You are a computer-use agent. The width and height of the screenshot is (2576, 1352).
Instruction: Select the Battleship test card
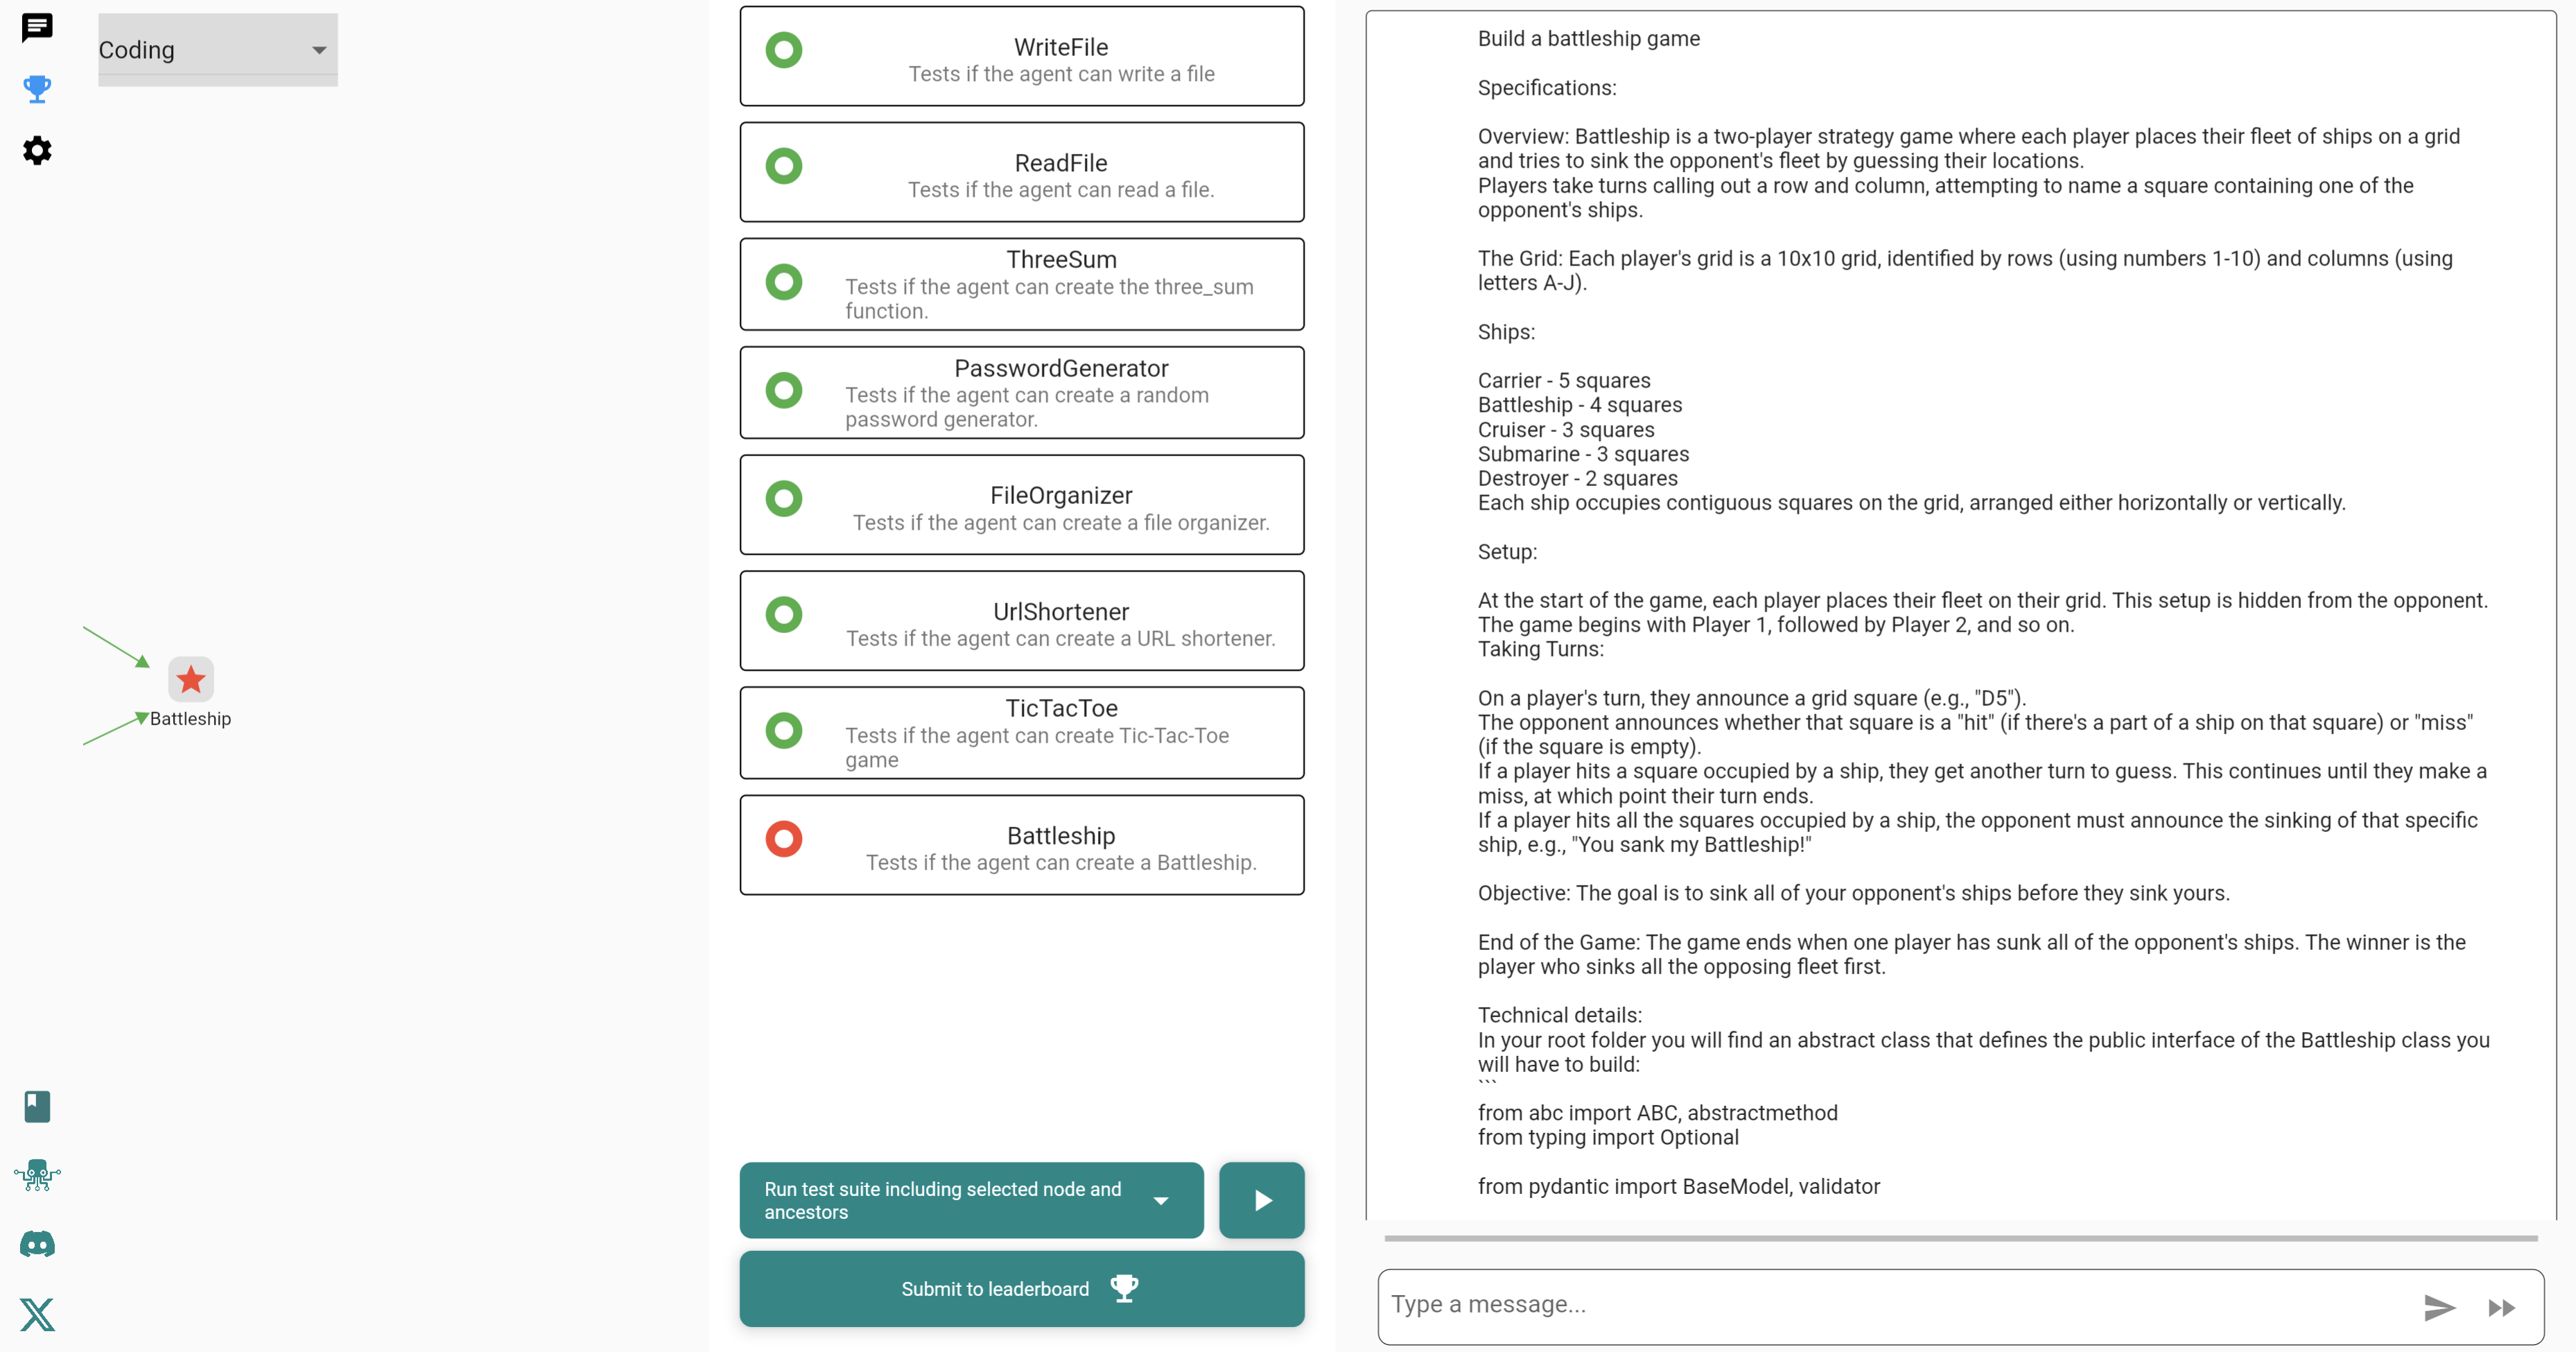[1022, 845]
